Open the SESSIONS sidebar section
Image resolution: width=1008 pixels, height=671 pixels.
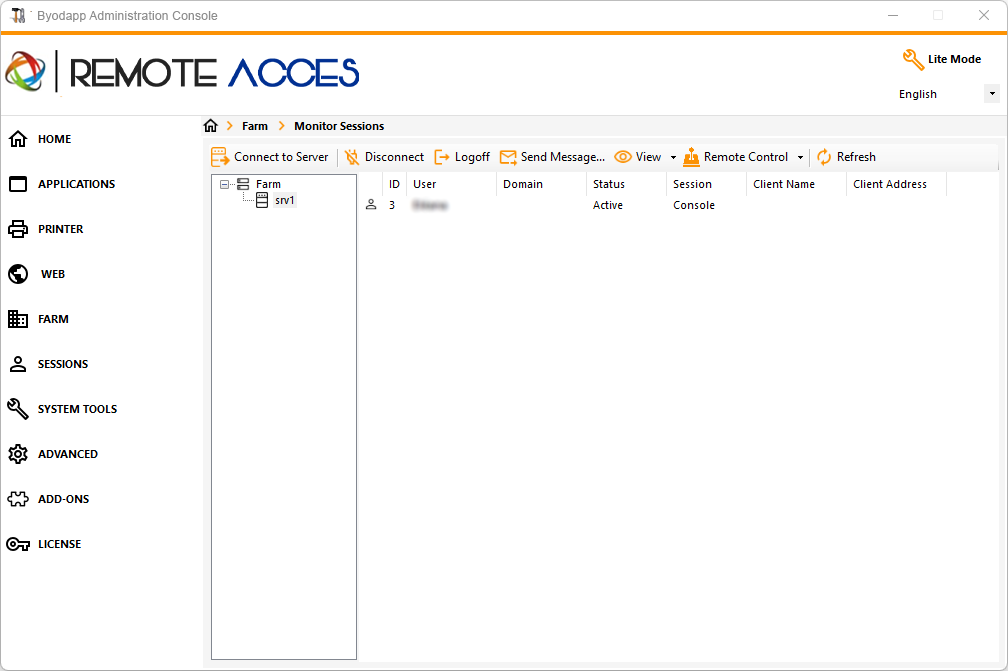click(62, 364)
